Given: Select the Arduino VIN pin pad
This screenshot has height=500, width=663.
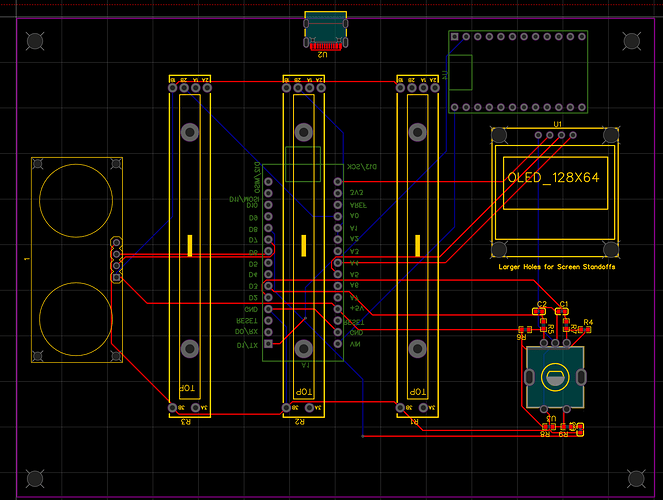Looking at the screenshot, I should 337,344.
